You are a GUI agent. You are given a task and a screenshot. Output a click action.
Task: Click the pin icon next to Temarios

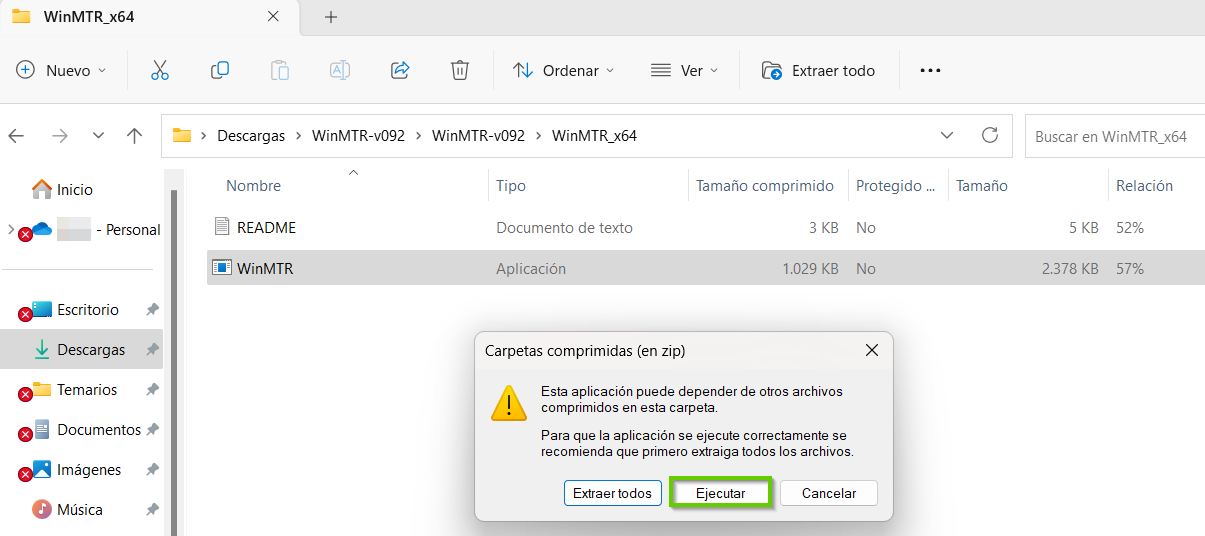pos(152,390)
